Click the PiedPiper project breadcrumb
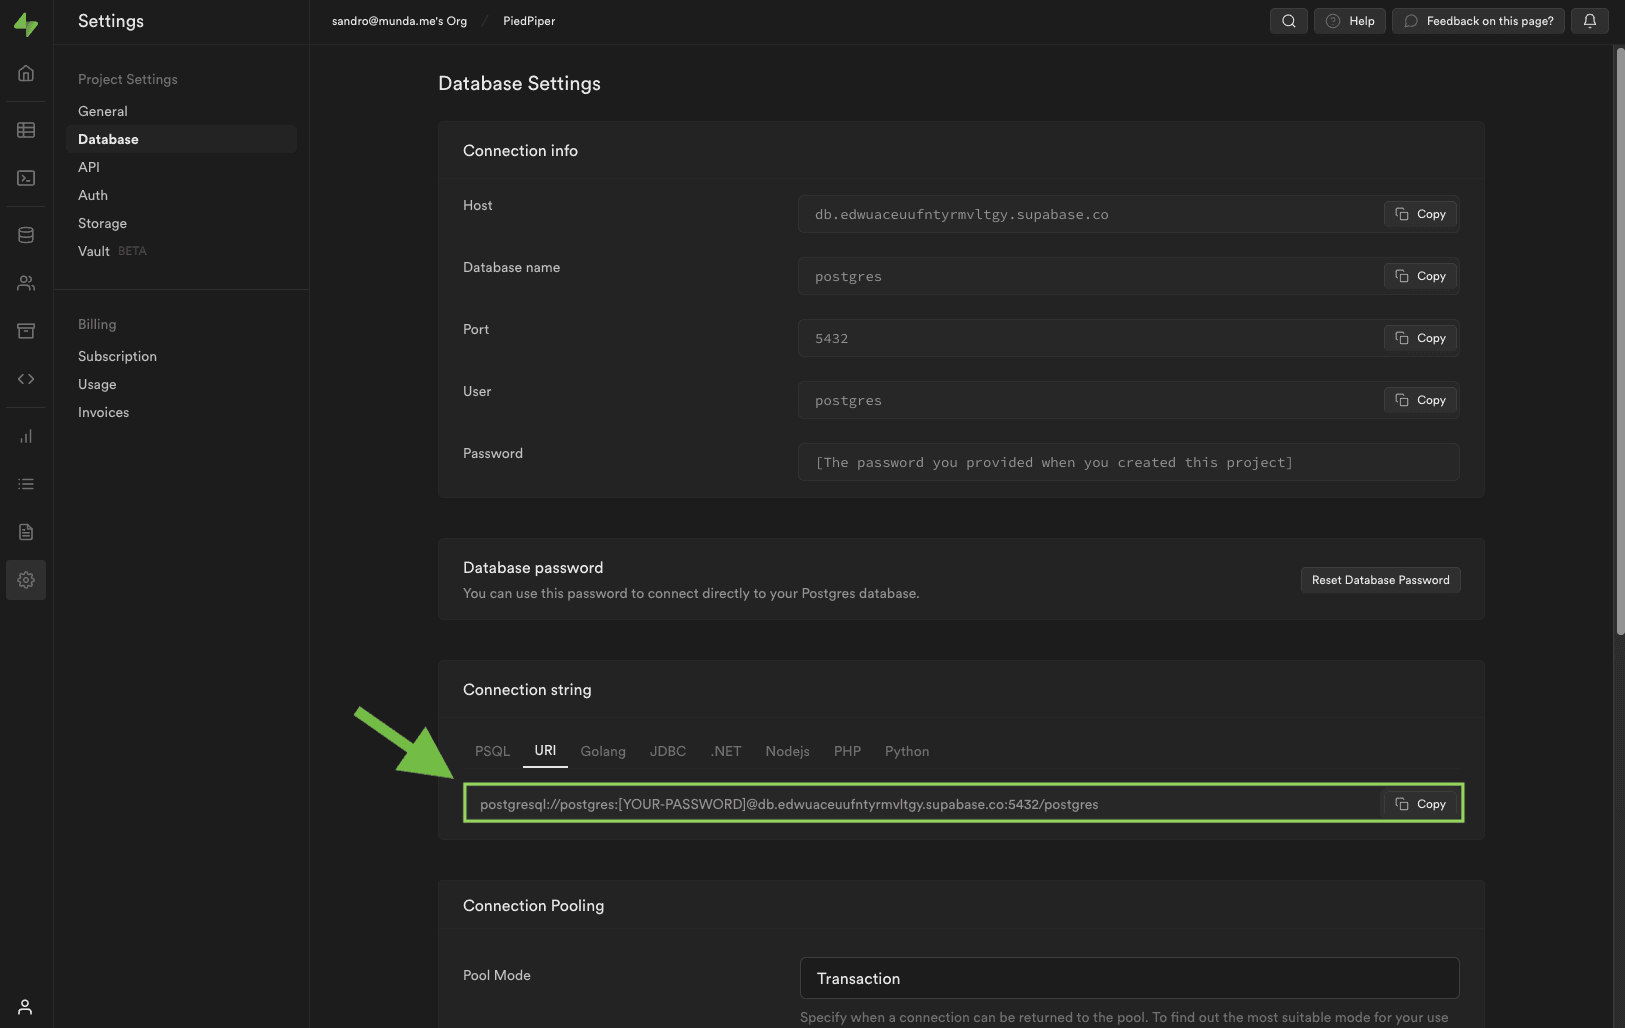This screenshot has width=1625, height=1028. [529, 21]
